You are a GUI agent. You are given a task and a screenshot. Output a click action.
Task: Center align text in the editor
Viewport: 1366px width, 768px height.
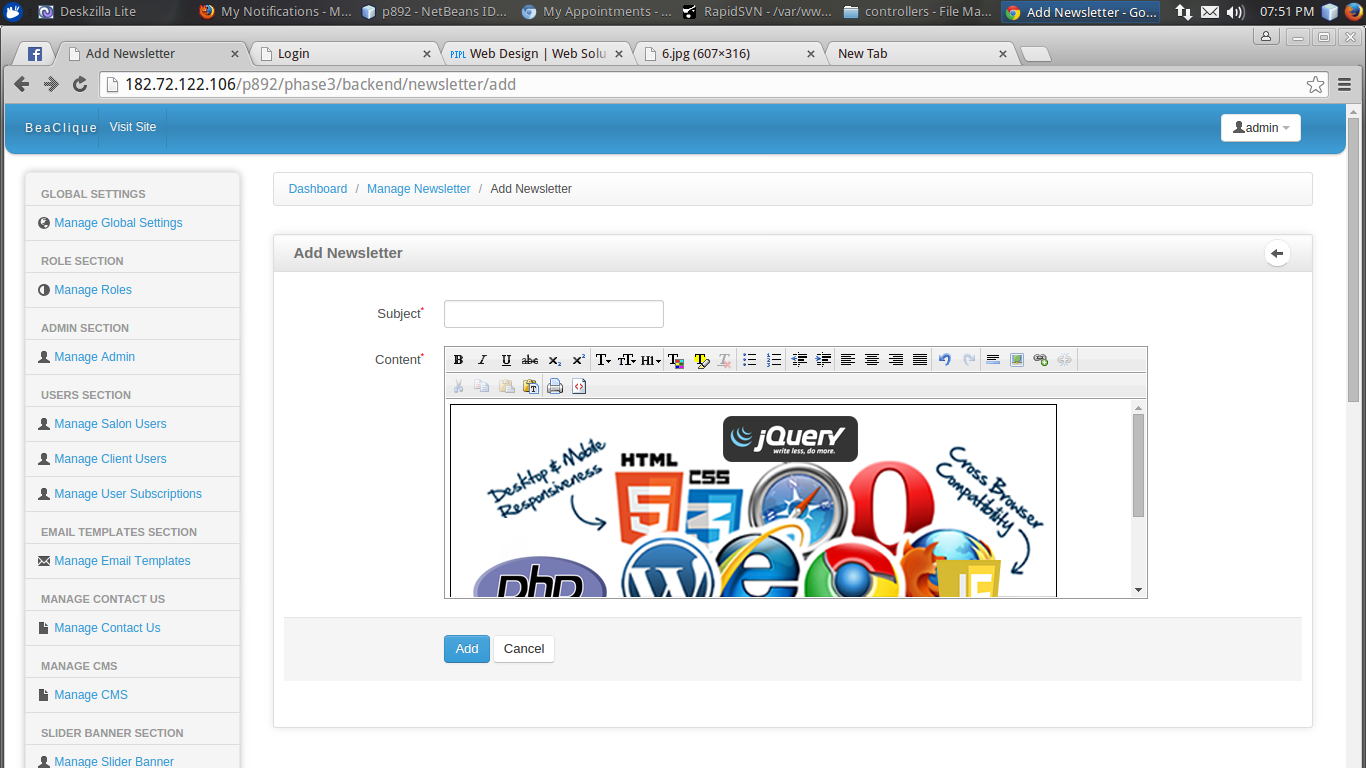tap(872, 360)
